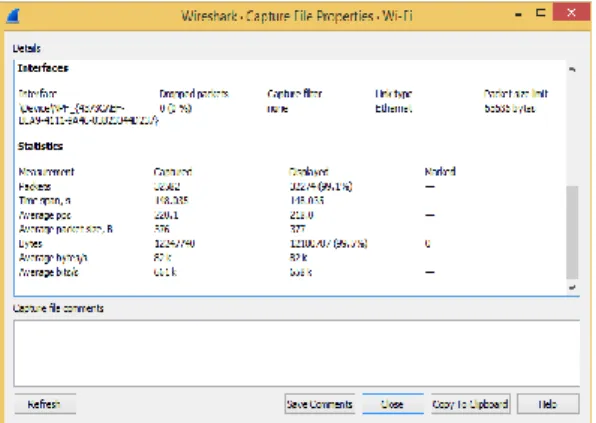Click the Displayed column header
The height and width of the screenshot is (423, 596).
tap(309, 172)
